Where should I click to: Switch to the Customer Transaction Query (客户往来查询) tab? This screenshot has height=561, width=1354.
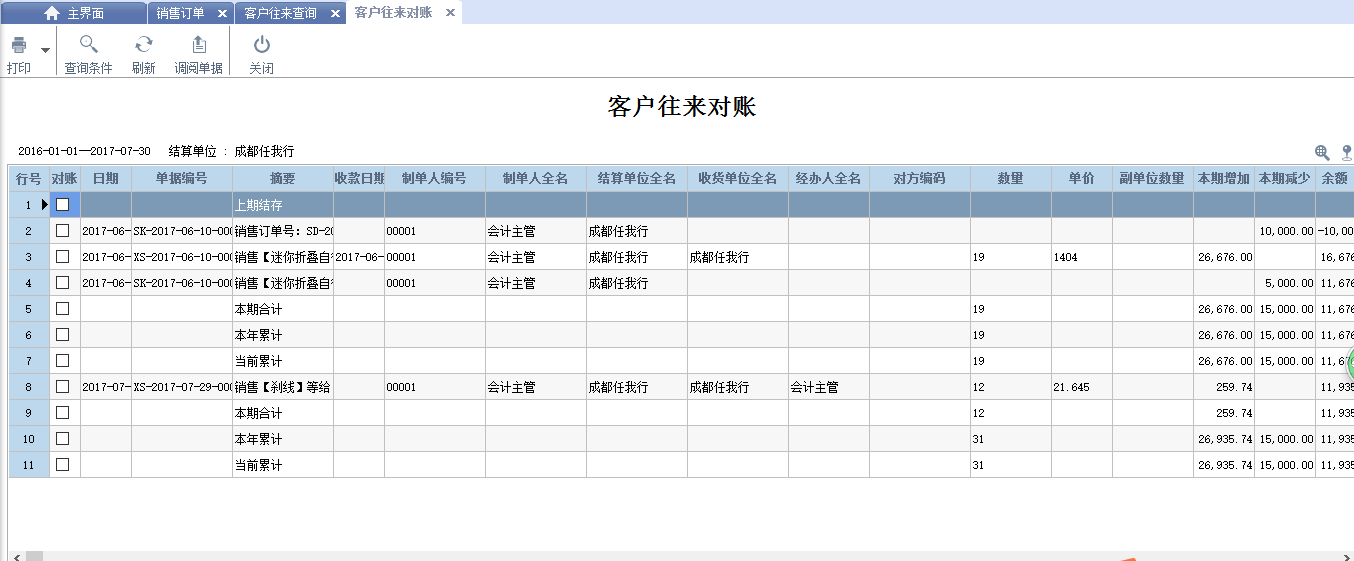[x=280, y=13]
